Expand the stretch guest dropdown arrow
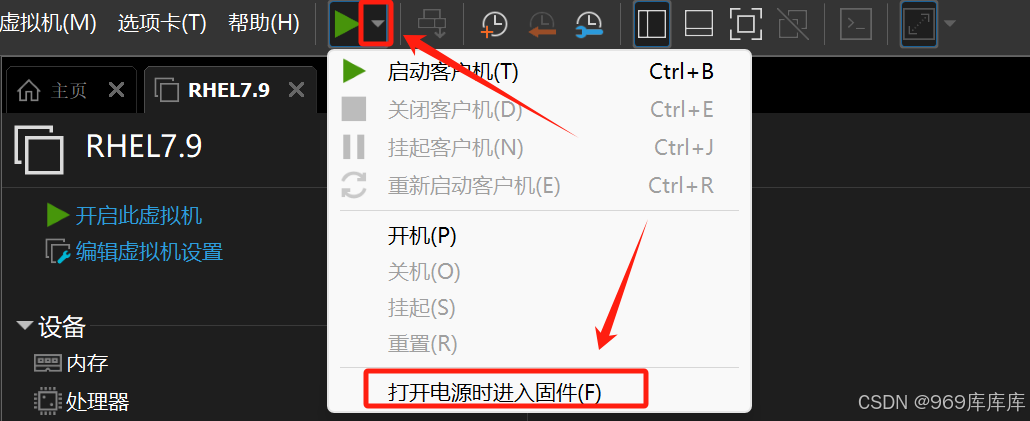This screenshot has height=421, width=1030. 949,24
